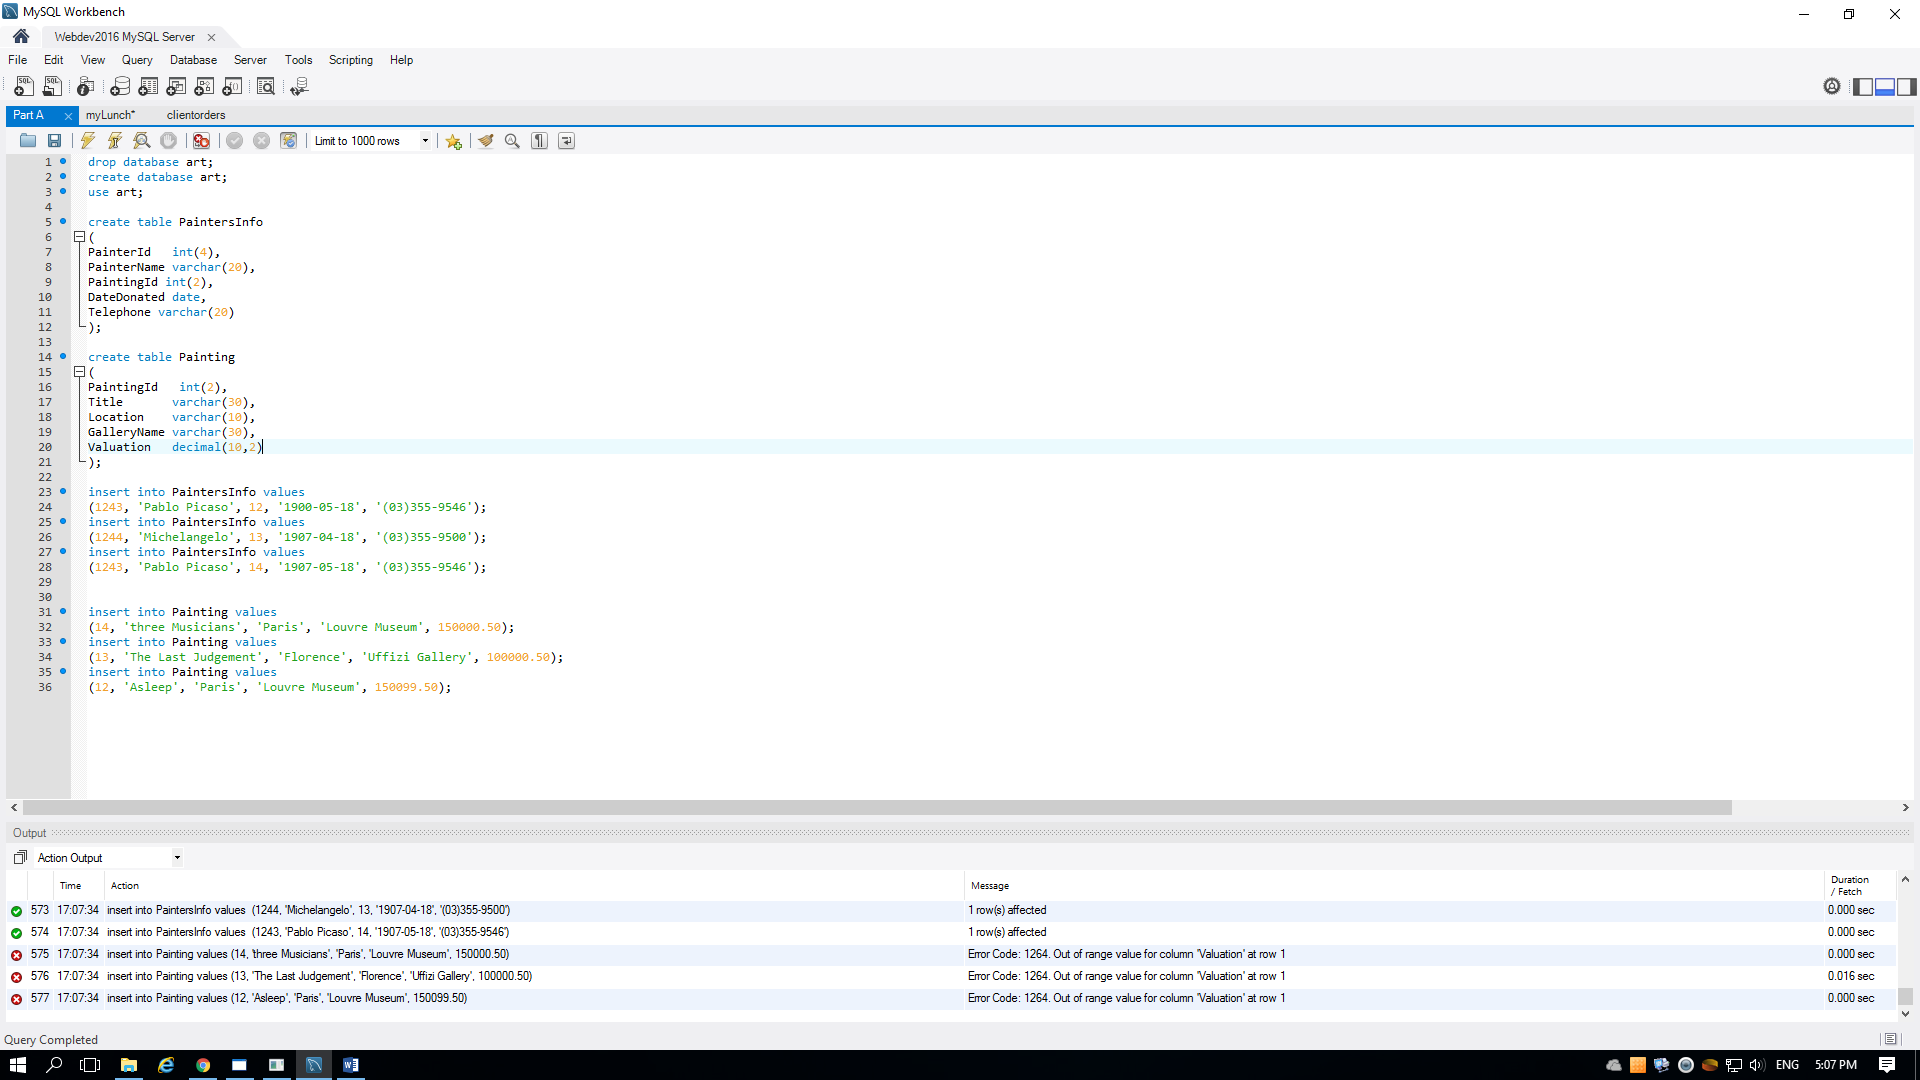Open the Server menu
Screen dimensions: 1920x1080
pos(250,60)
